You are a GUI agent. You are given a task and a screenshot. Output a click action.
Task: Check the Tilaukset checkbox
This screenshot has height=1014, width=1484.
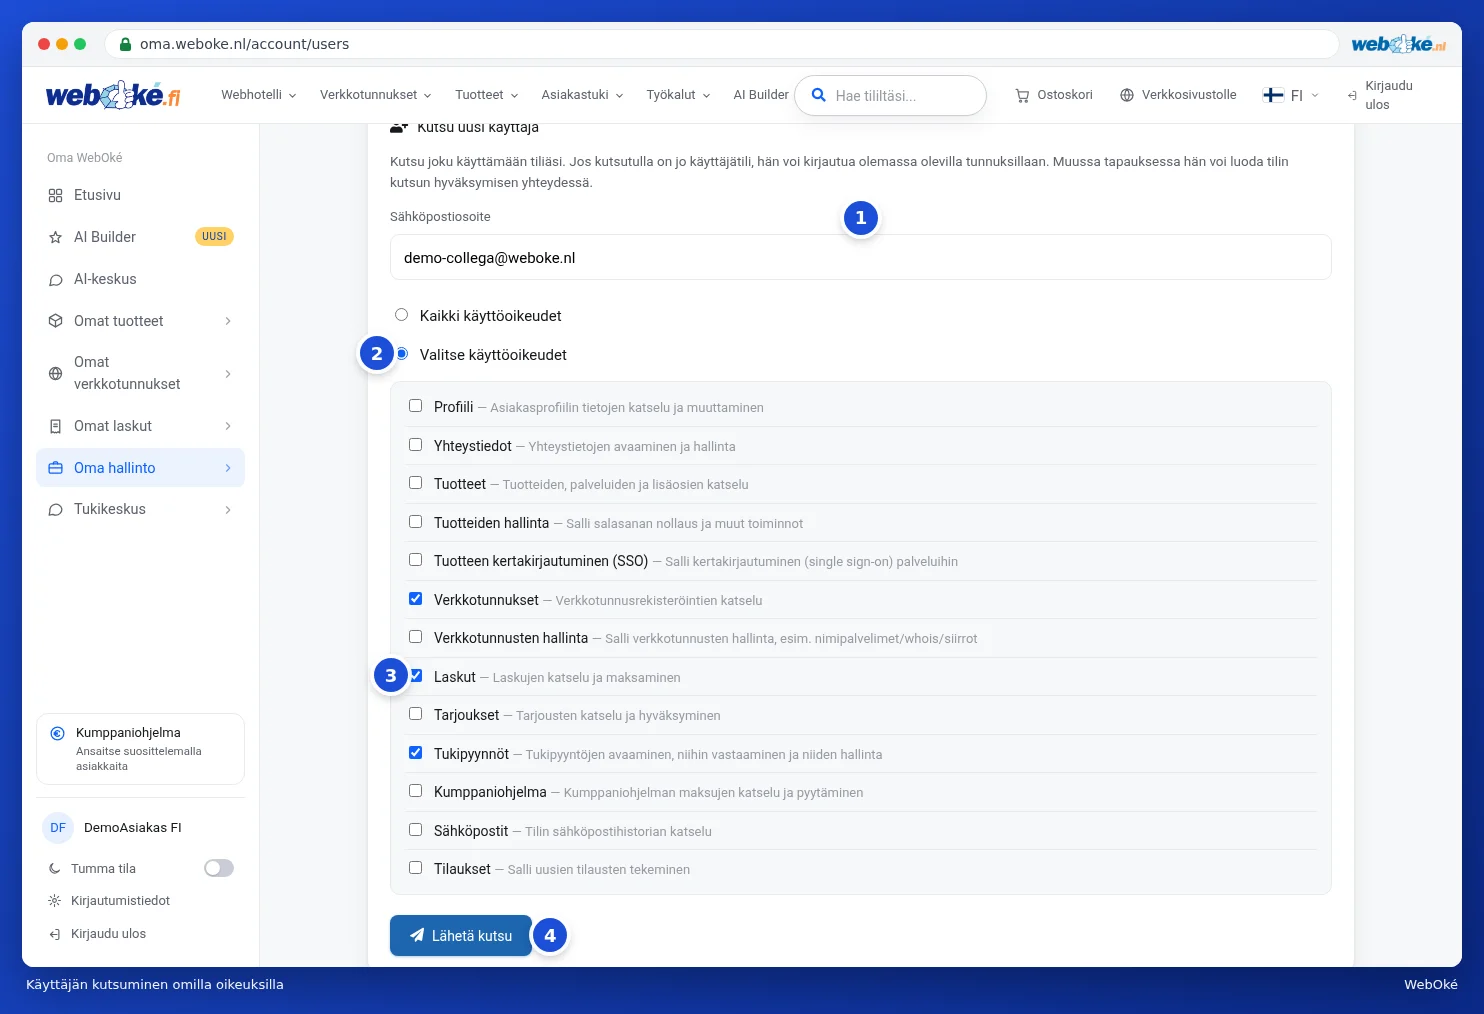pos(415,868)
